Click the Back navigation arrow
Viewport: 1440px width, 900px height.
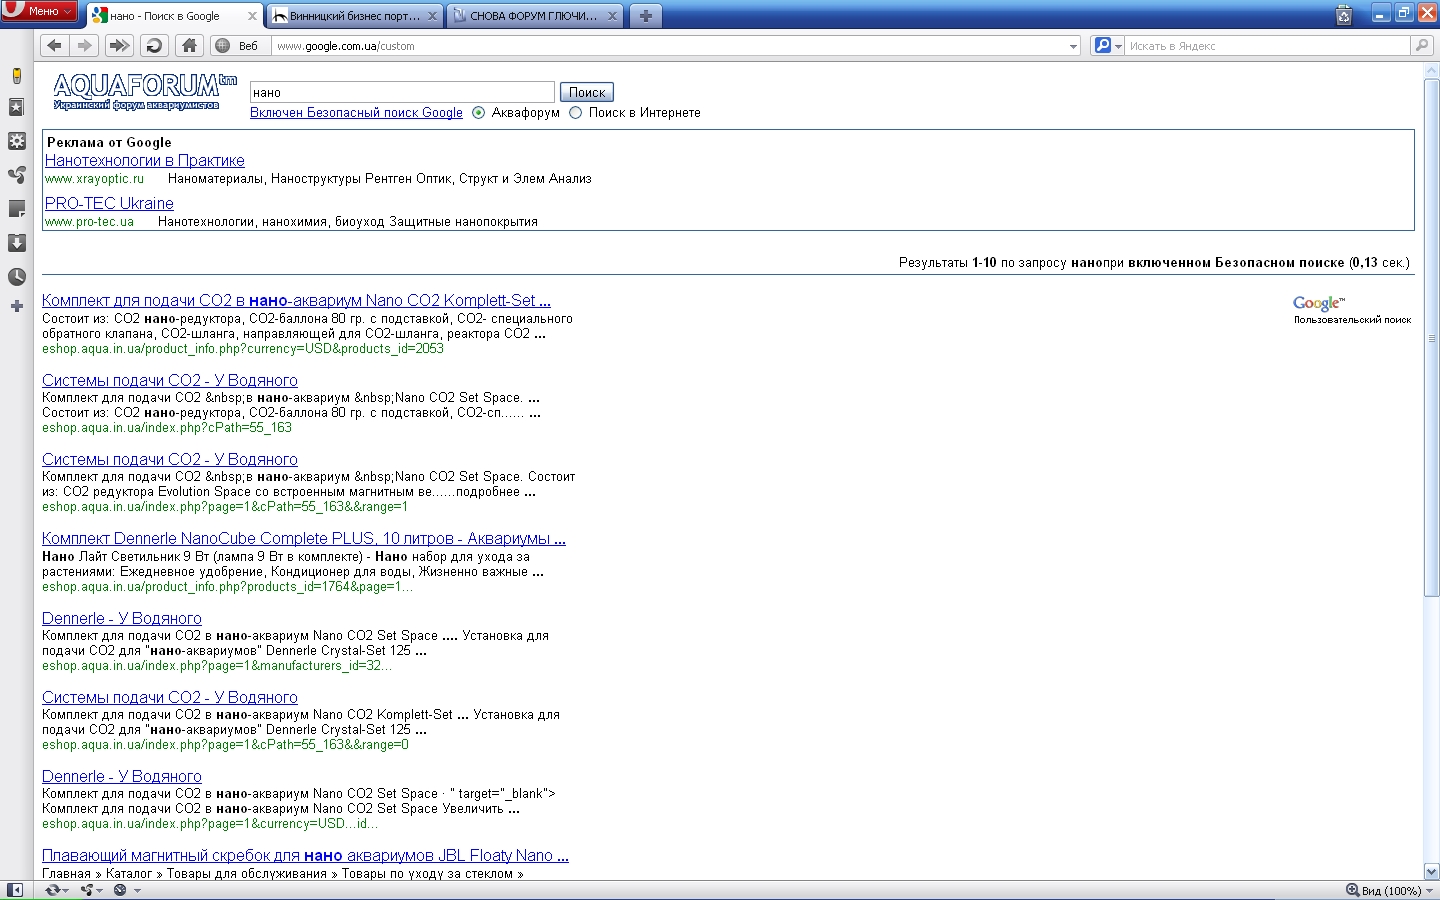click(55, 45)
